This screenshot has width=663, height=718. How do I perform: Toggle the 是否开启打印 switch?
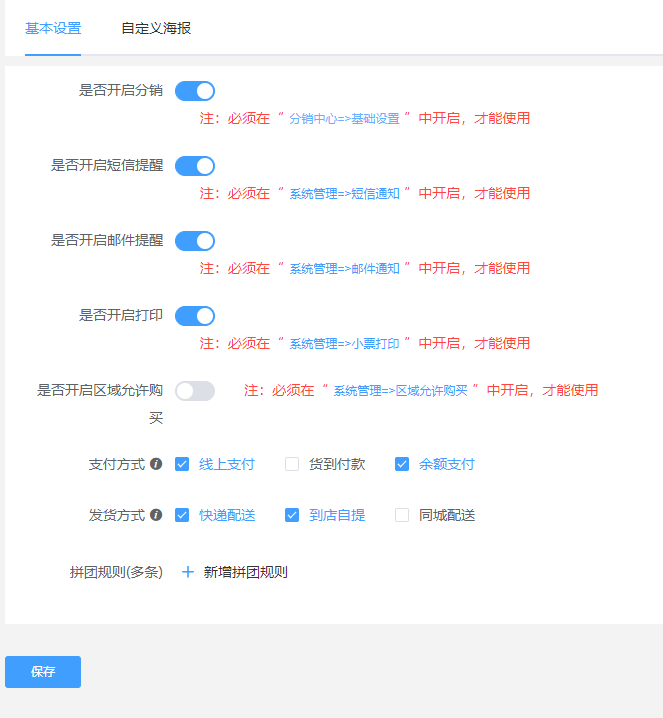(195, 316)
